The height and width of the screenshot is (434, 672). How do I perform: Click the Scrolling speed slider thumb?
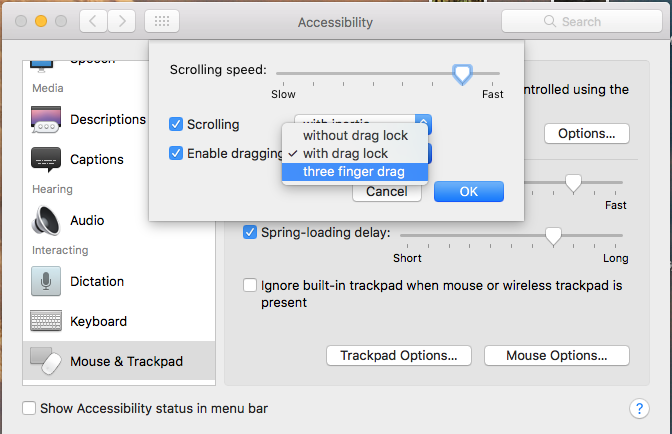[462, 73]
